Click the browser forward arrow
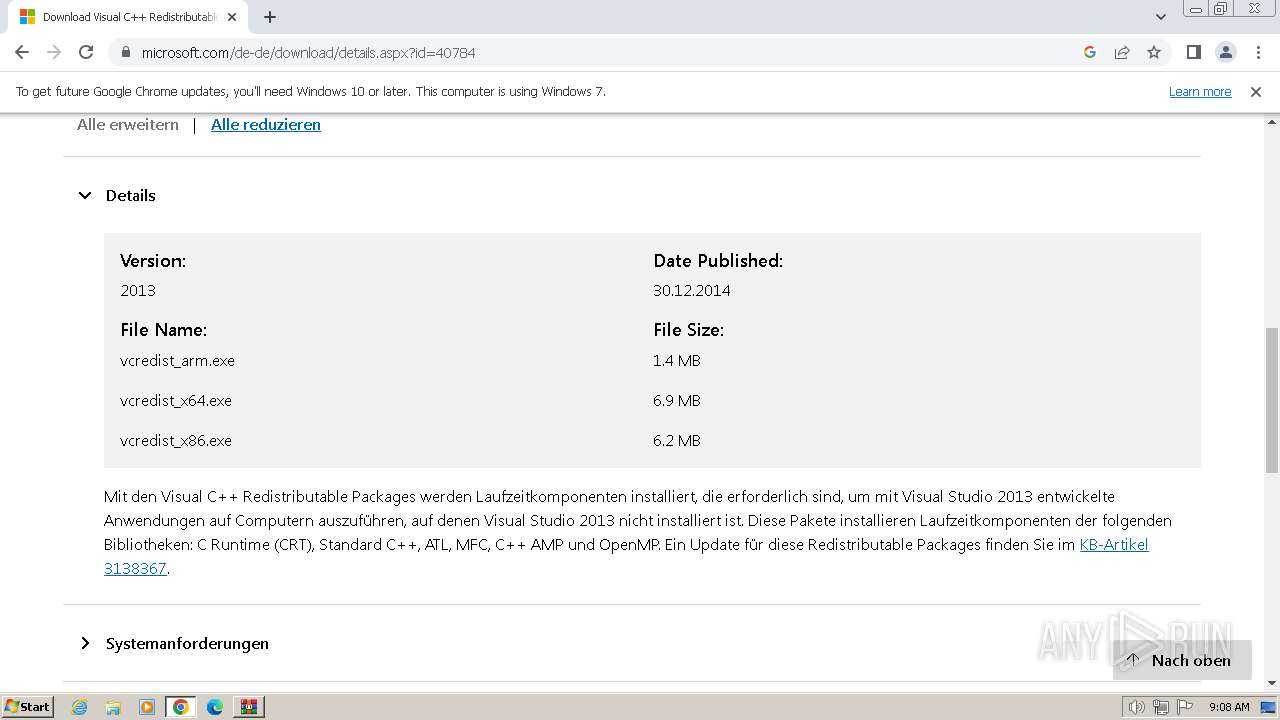This screenshot has width=1280, height=720. coord(54,52)
